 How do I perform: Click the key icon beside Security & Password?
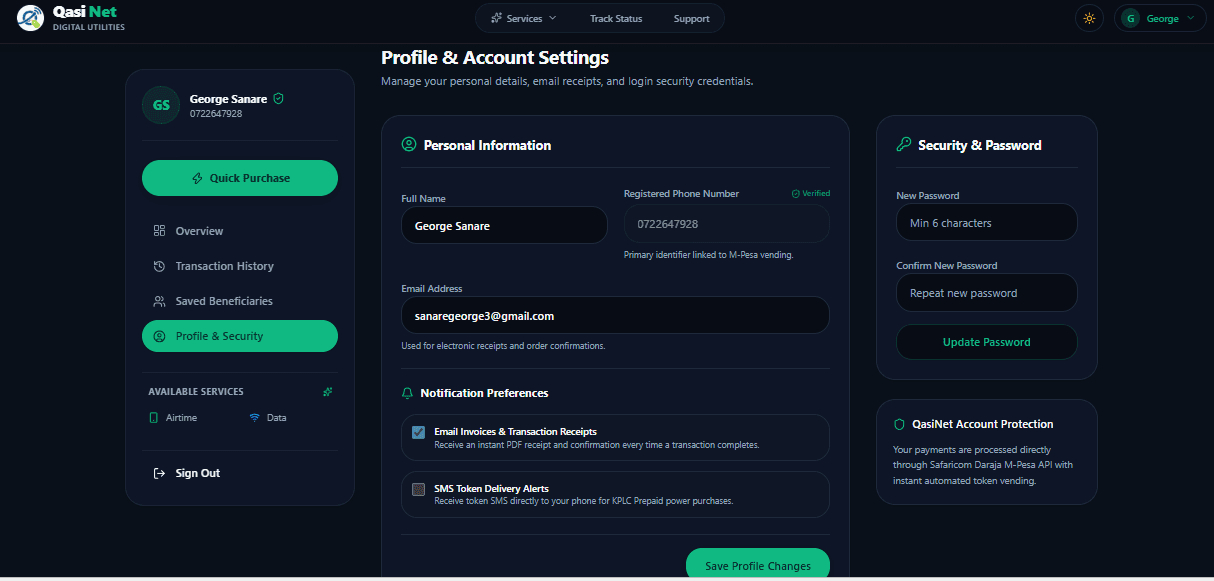coord(903,145)
